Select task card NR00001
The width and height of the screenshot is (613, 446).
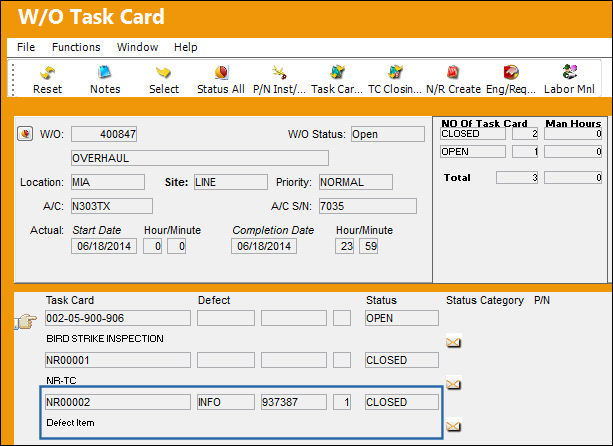point(118,360)
